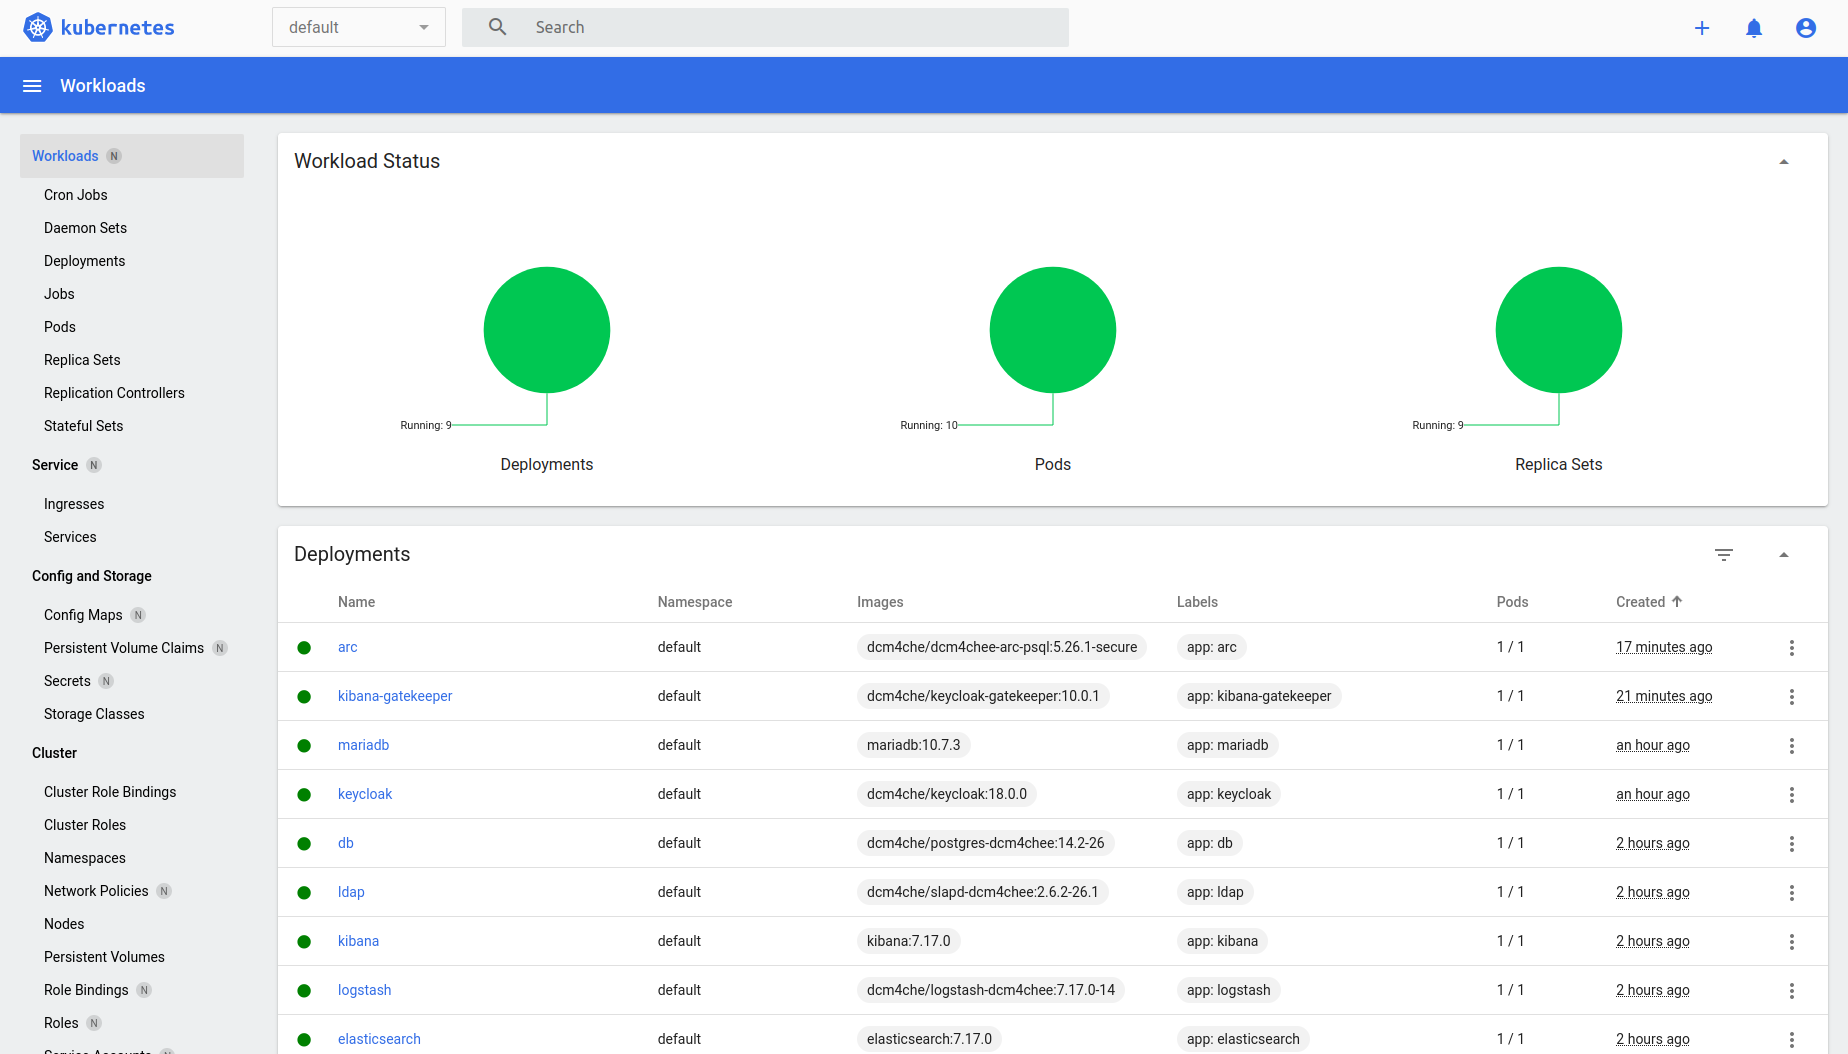1848x1054 pixels.
Task: Click the plus create resource icon
Action: (1702, 28)
